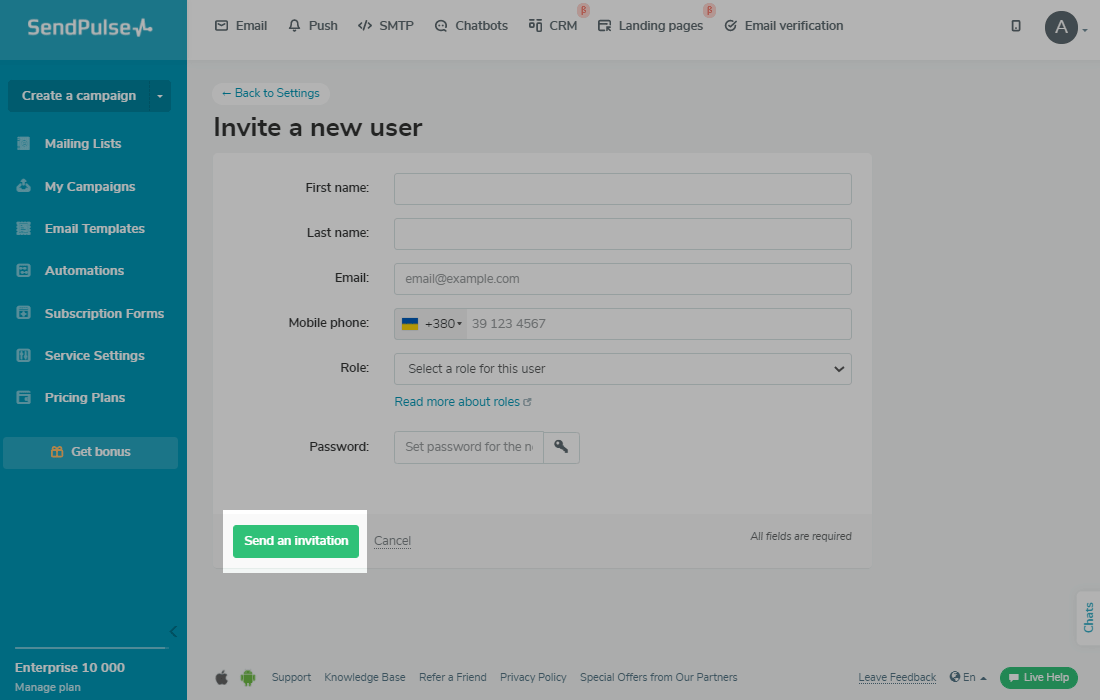
Task: Expand the Create a campaign dropdown arrow
Action: click(x=160, y=96)
